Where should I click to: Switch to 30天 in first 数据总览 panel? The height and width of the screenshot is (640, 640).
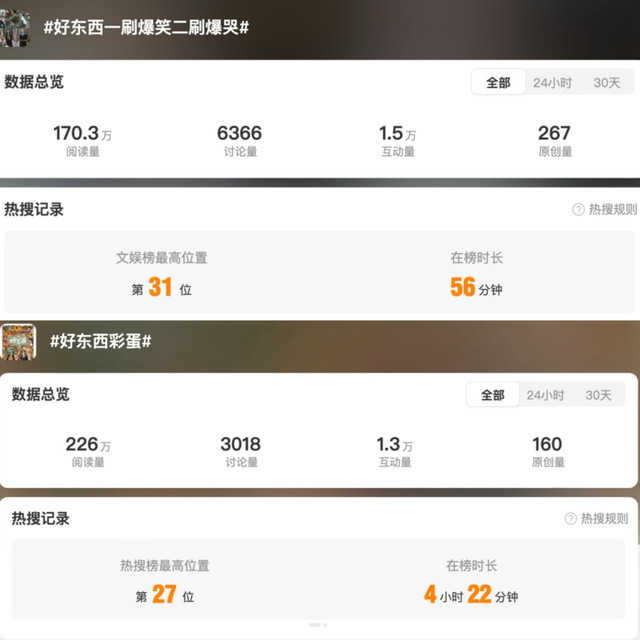coord(607,83)
